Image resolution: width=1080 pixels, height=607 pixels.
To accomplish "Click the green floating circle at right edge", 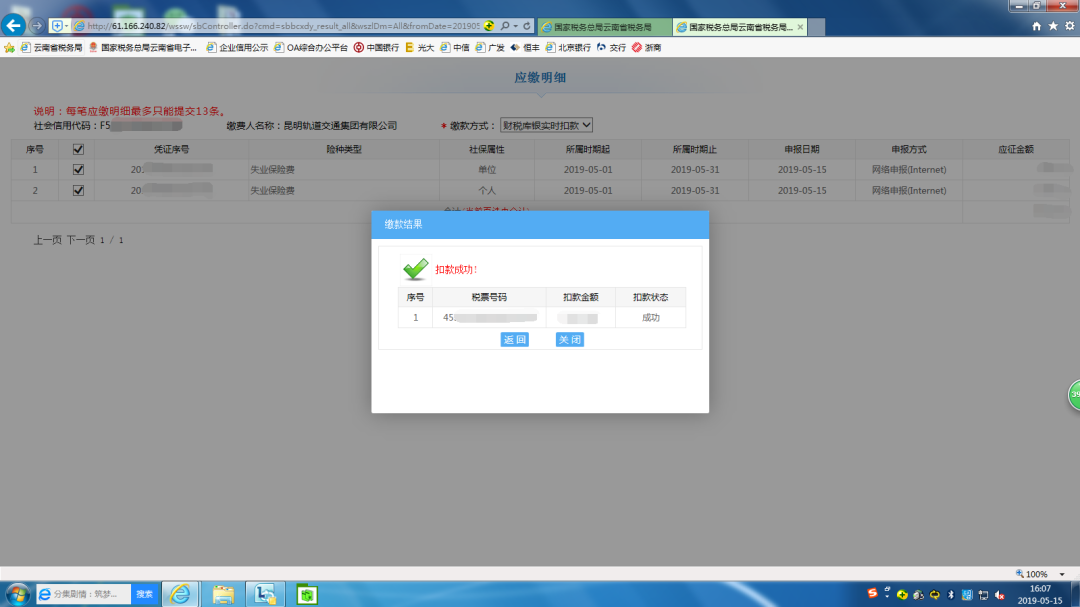I will (1074, 395).
